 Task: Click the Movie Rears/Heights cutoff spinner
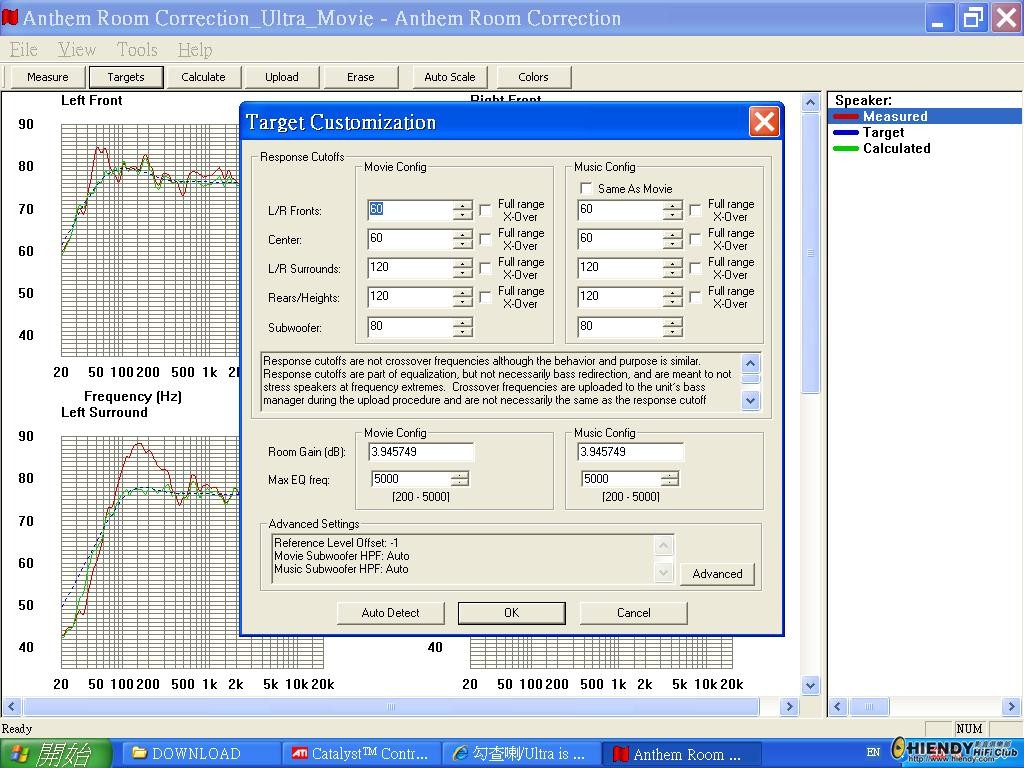pyautogui.click(x=462, y=297)
